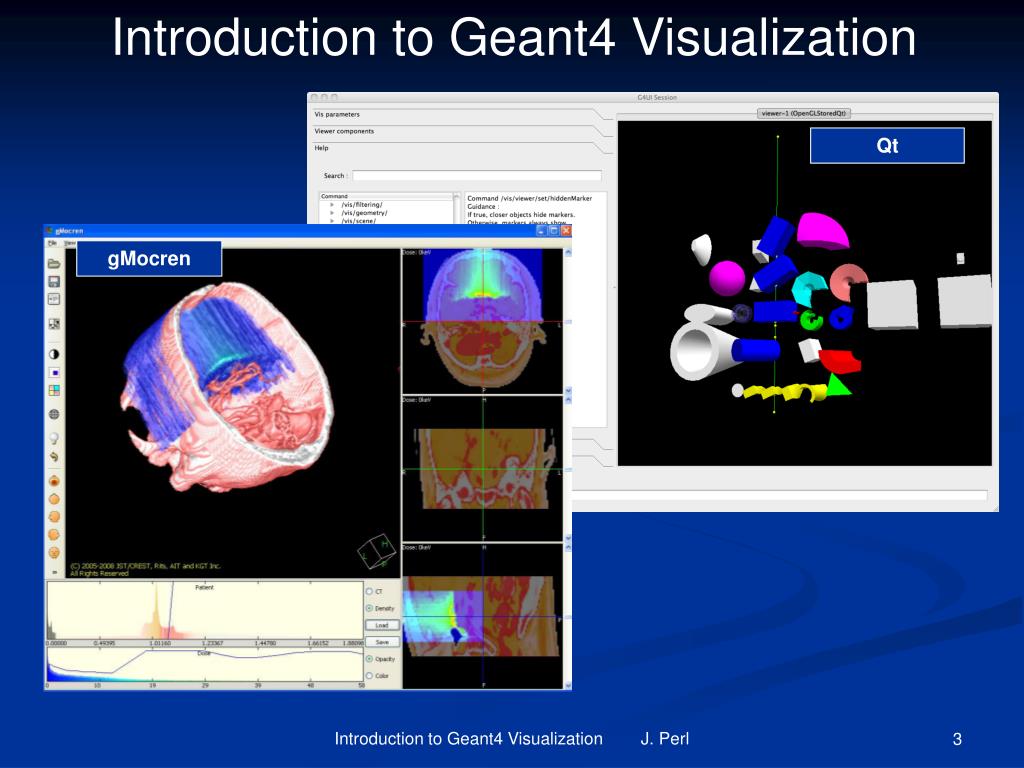This screenshot has width=1024, height=768.
Task: Click the copyright text in gMocren 3D view
Action: (145, 569)
